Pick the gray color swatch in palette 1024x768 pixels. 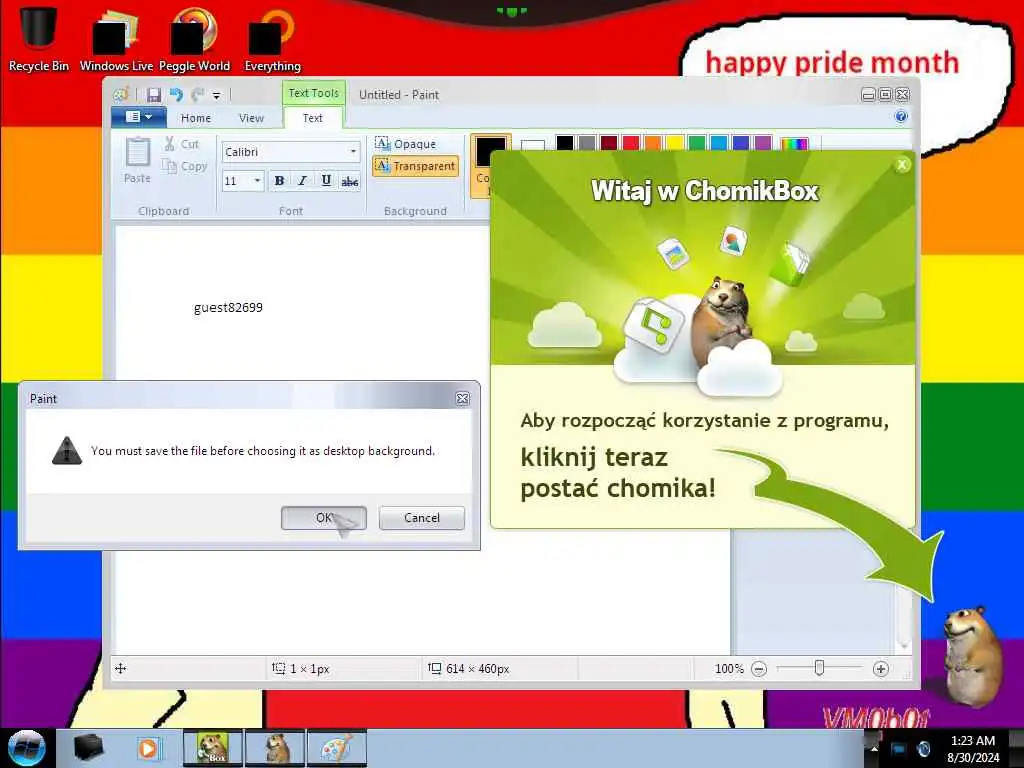587,142
